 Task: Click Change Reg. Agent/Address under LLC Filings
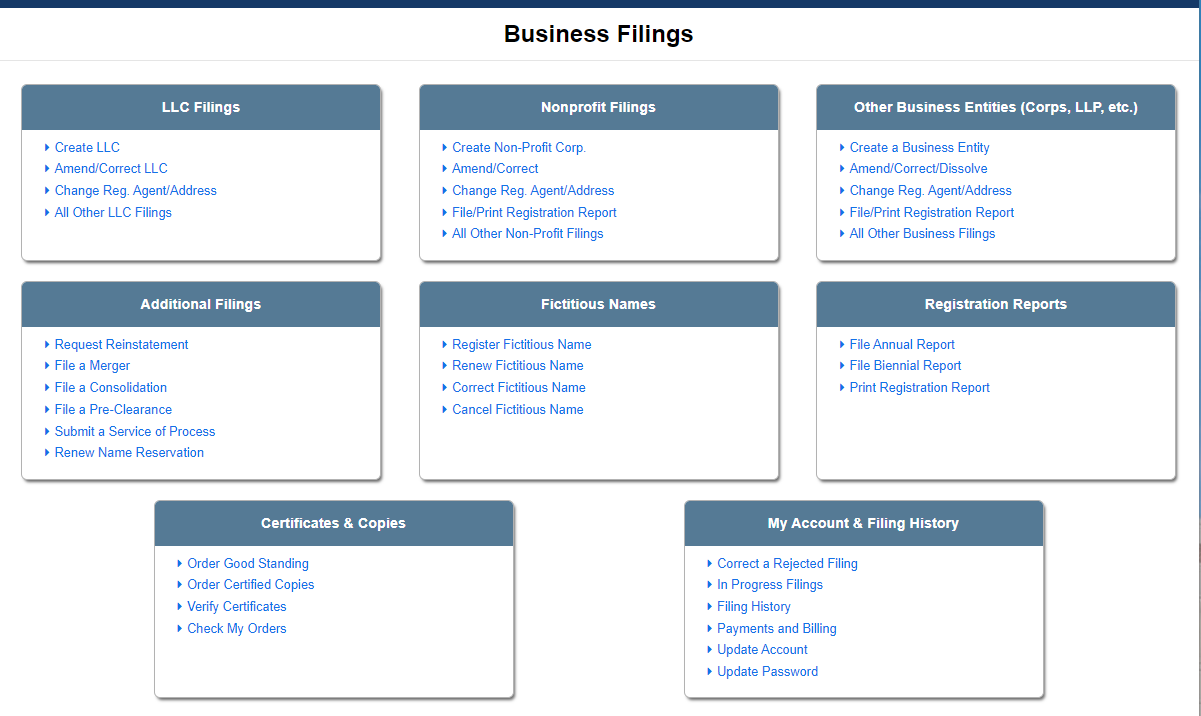tap(135, 190)
